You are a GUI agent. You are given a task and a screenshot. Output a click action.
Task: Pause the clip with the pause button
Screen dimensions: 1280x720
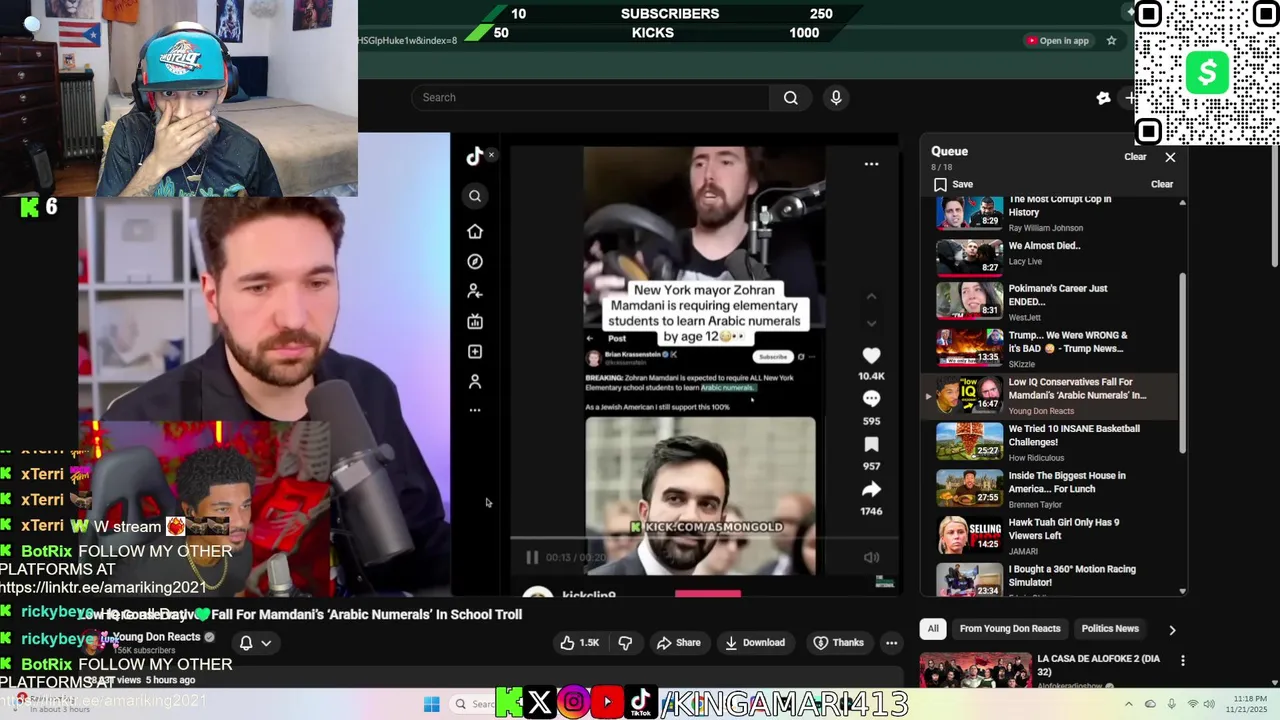[532, 558]
